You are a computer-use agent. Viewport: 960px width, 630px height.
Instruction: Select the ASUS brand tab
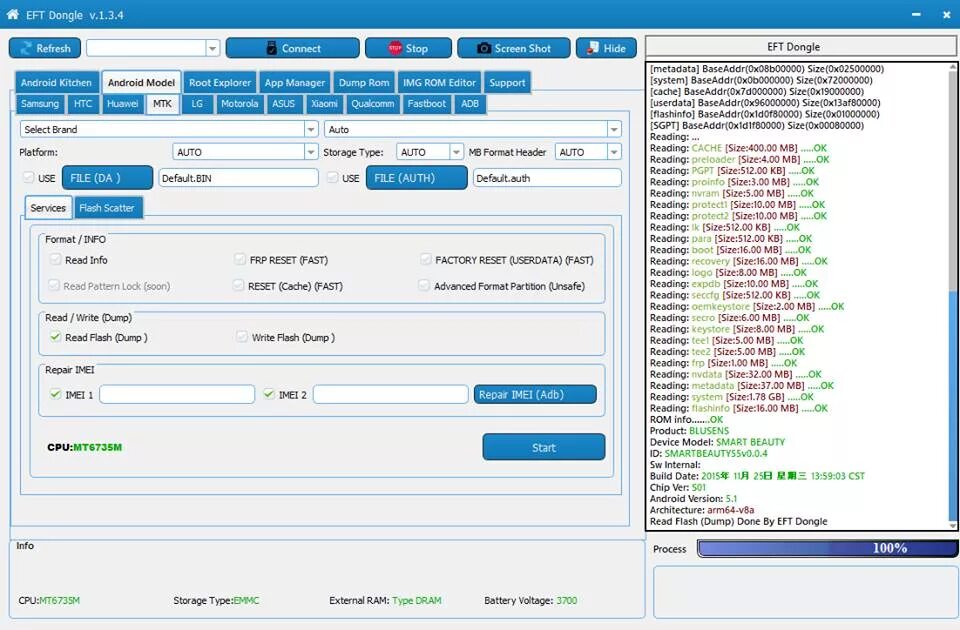(283, 104)
